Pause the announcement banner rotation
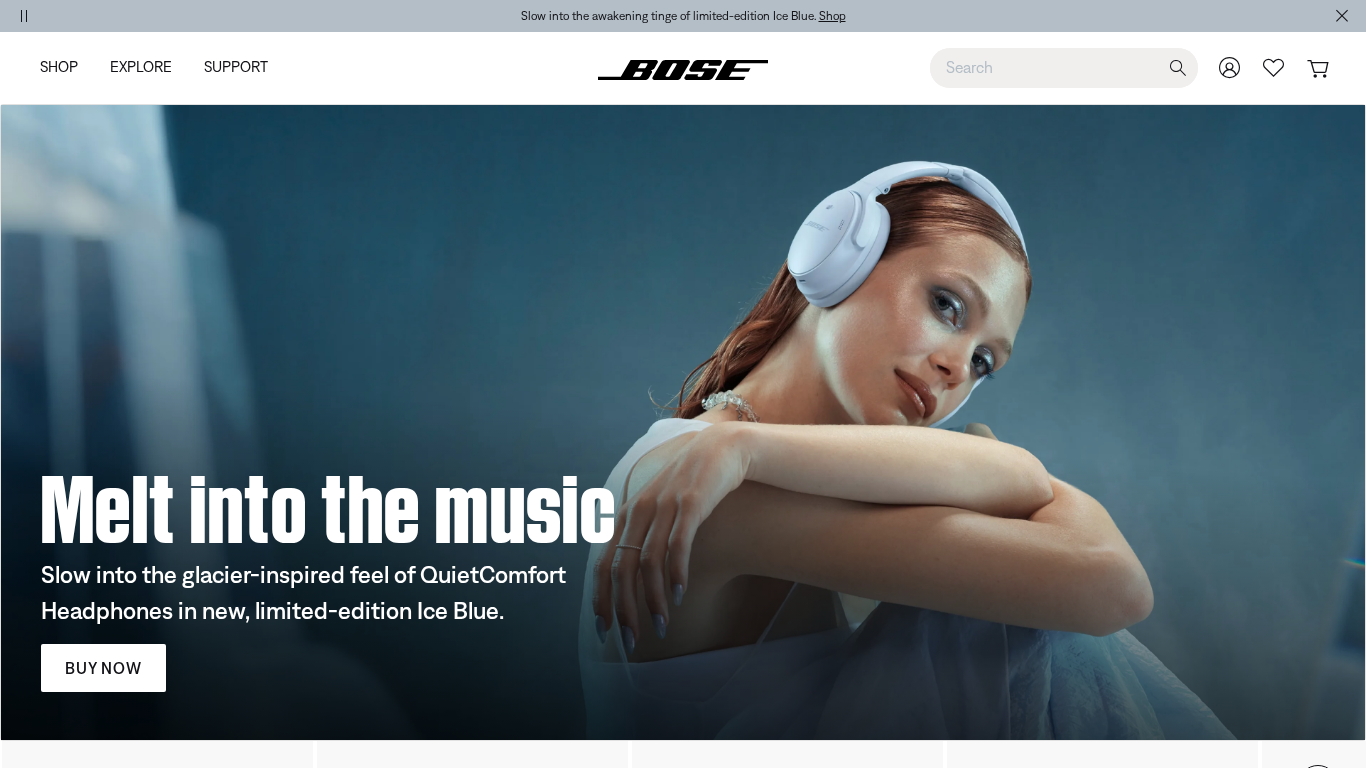 click(x=24, y=16)
